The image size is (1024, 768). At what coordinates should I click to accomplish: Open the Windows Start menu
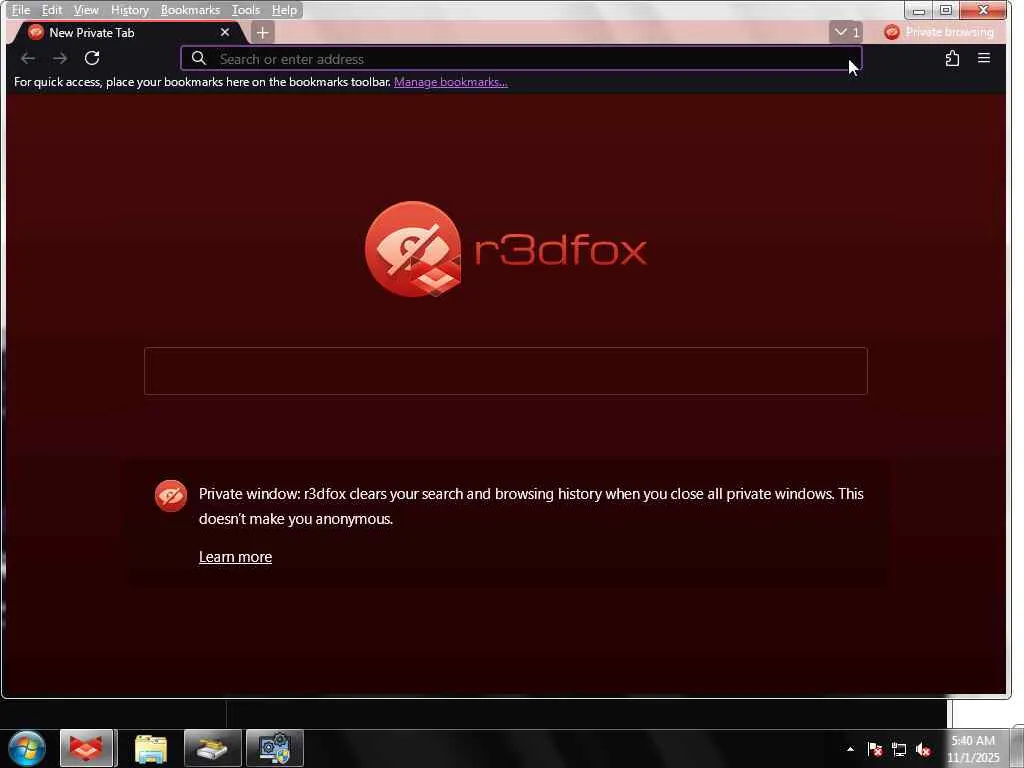coord(27,748)
